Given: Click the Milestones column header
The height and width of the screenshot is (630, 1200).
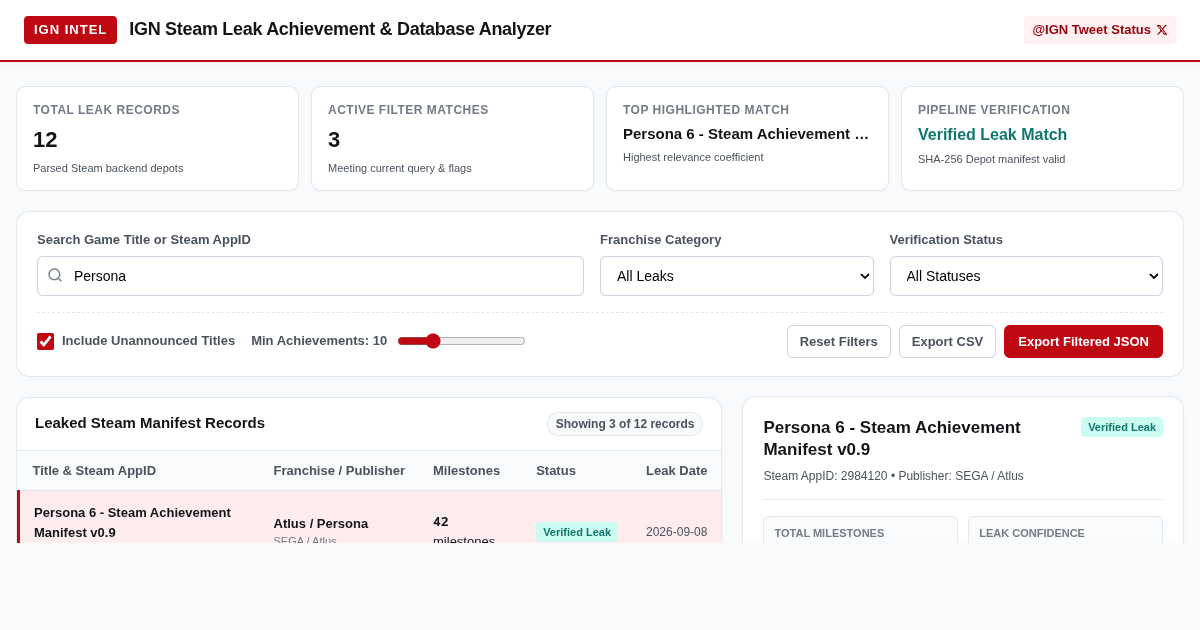Looking at the screenshot, I should pyautogui.click(x=466, y=470).
